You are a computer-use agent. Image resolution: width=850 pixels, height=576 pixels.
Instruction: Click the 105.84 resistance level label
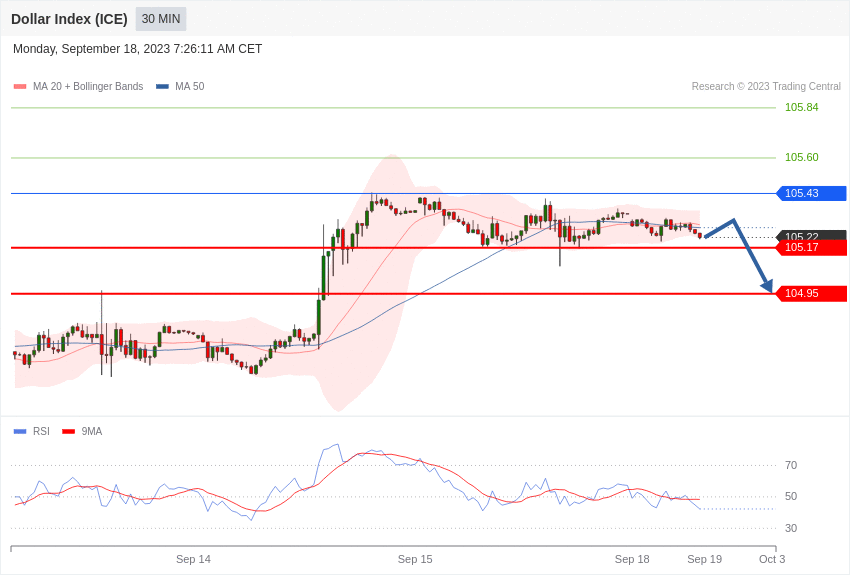(x=802, y=107)
